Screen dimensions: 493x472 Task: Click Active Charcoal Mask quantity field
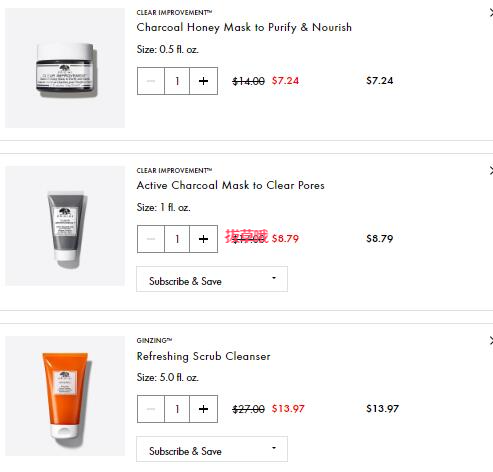(x=177, y=239)
